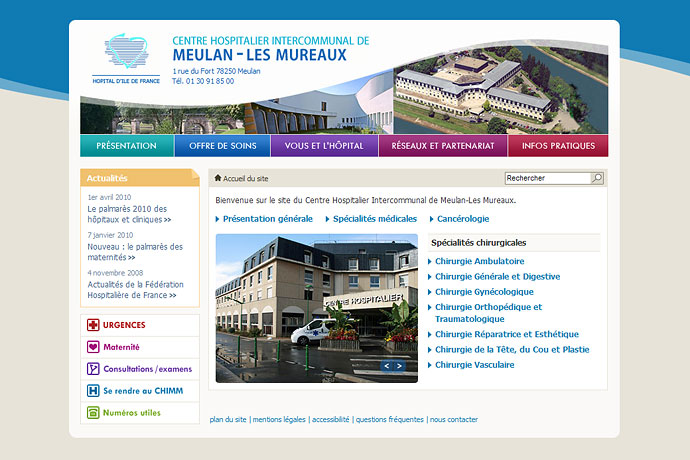
Task: Click the magnifier search icon
Action: 597,178
